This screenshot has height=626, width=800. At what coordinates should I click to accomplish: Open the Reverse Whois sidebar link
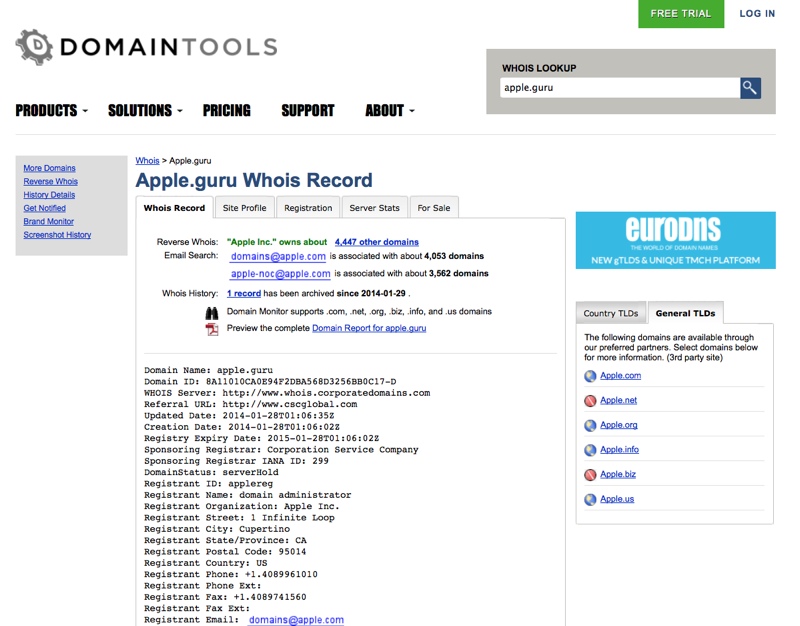(51, 181)
